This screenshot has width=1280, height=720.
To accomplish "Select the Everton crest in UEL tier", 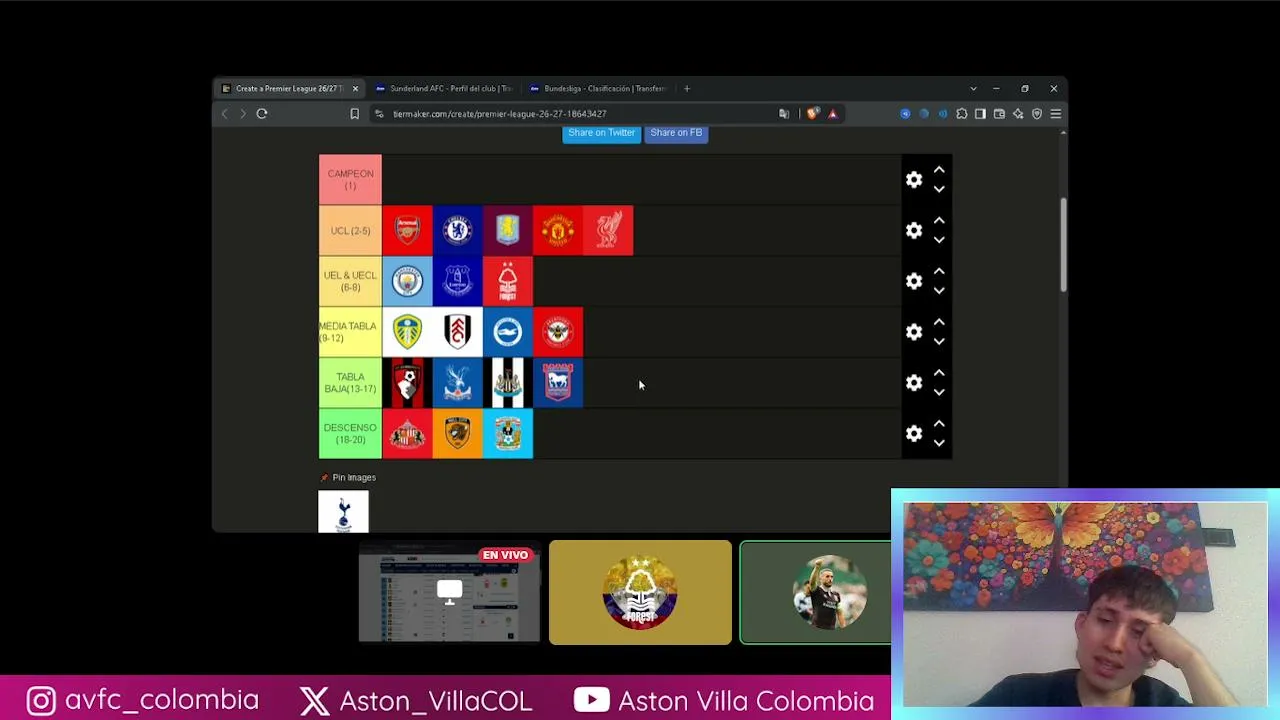I will (457, 281).
